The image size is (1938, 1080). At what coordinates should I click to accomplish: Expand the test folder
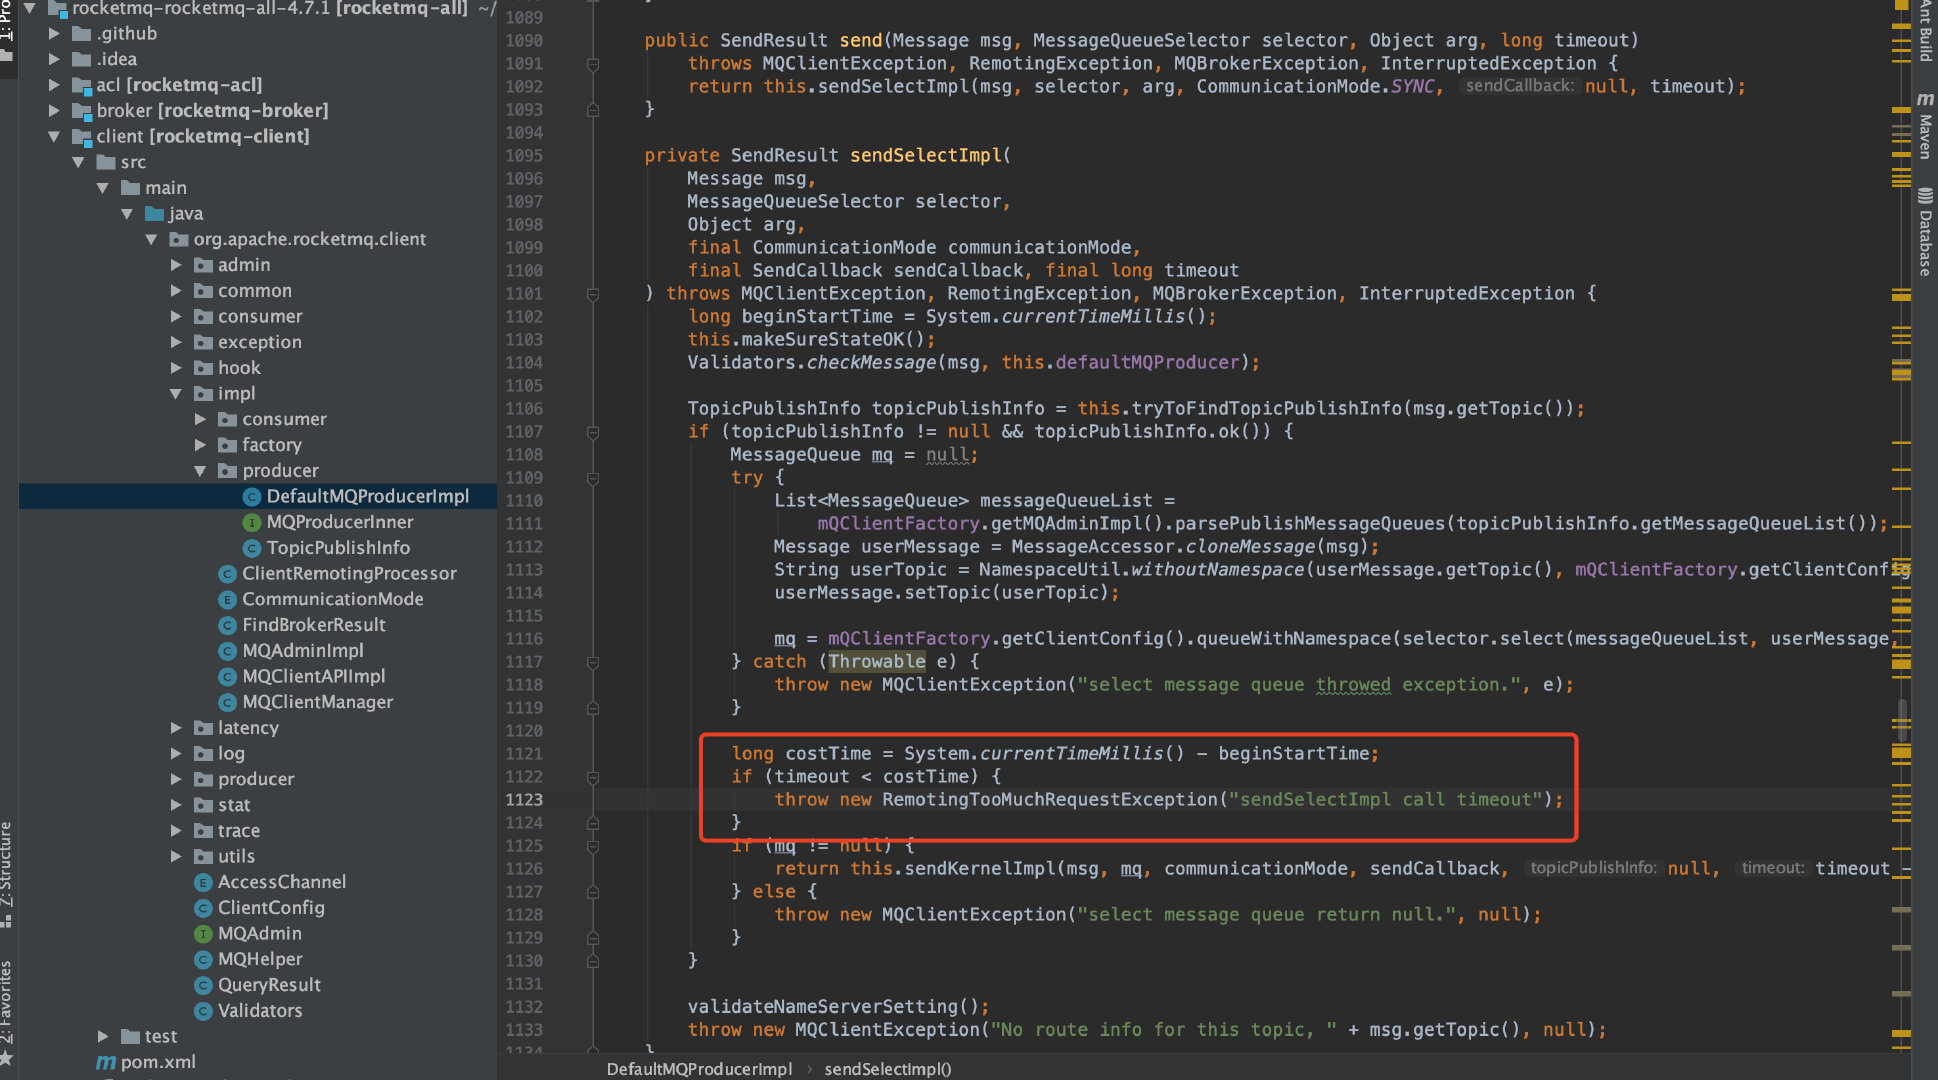coord(103,1036)
